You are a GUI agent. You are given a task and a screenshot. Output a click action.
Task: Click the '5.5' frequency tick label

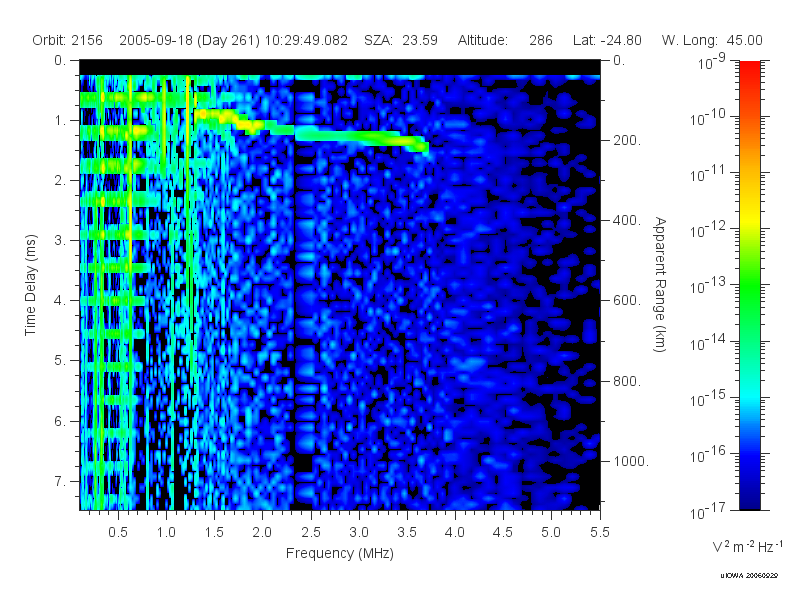tap(599, 532)
